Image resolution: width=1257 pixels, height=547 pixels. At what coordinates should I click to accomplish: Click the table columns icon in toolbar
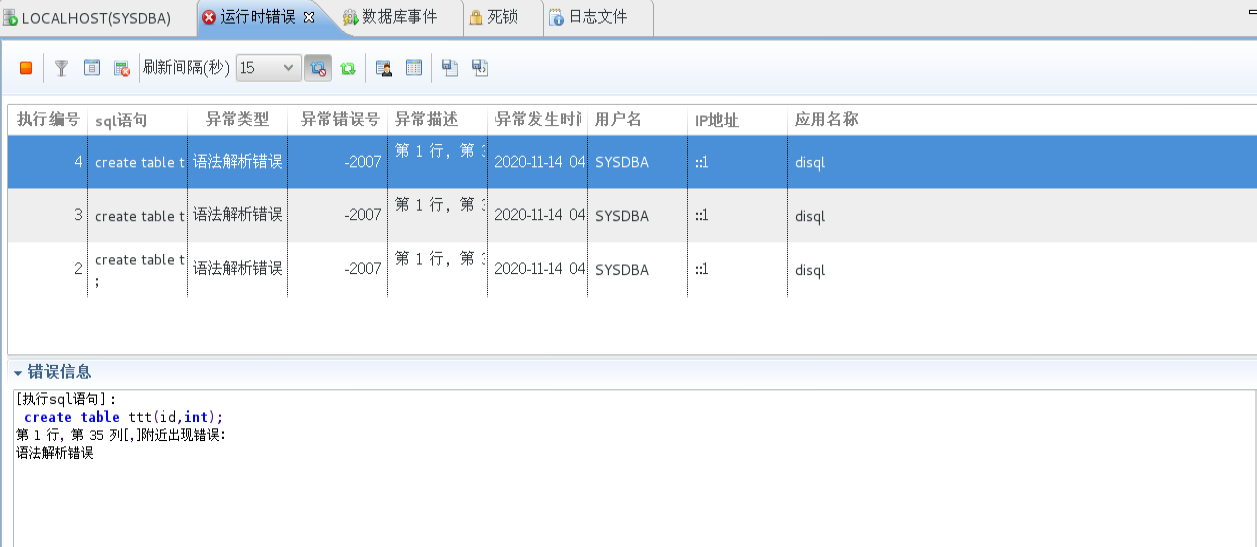click(414, 68)
